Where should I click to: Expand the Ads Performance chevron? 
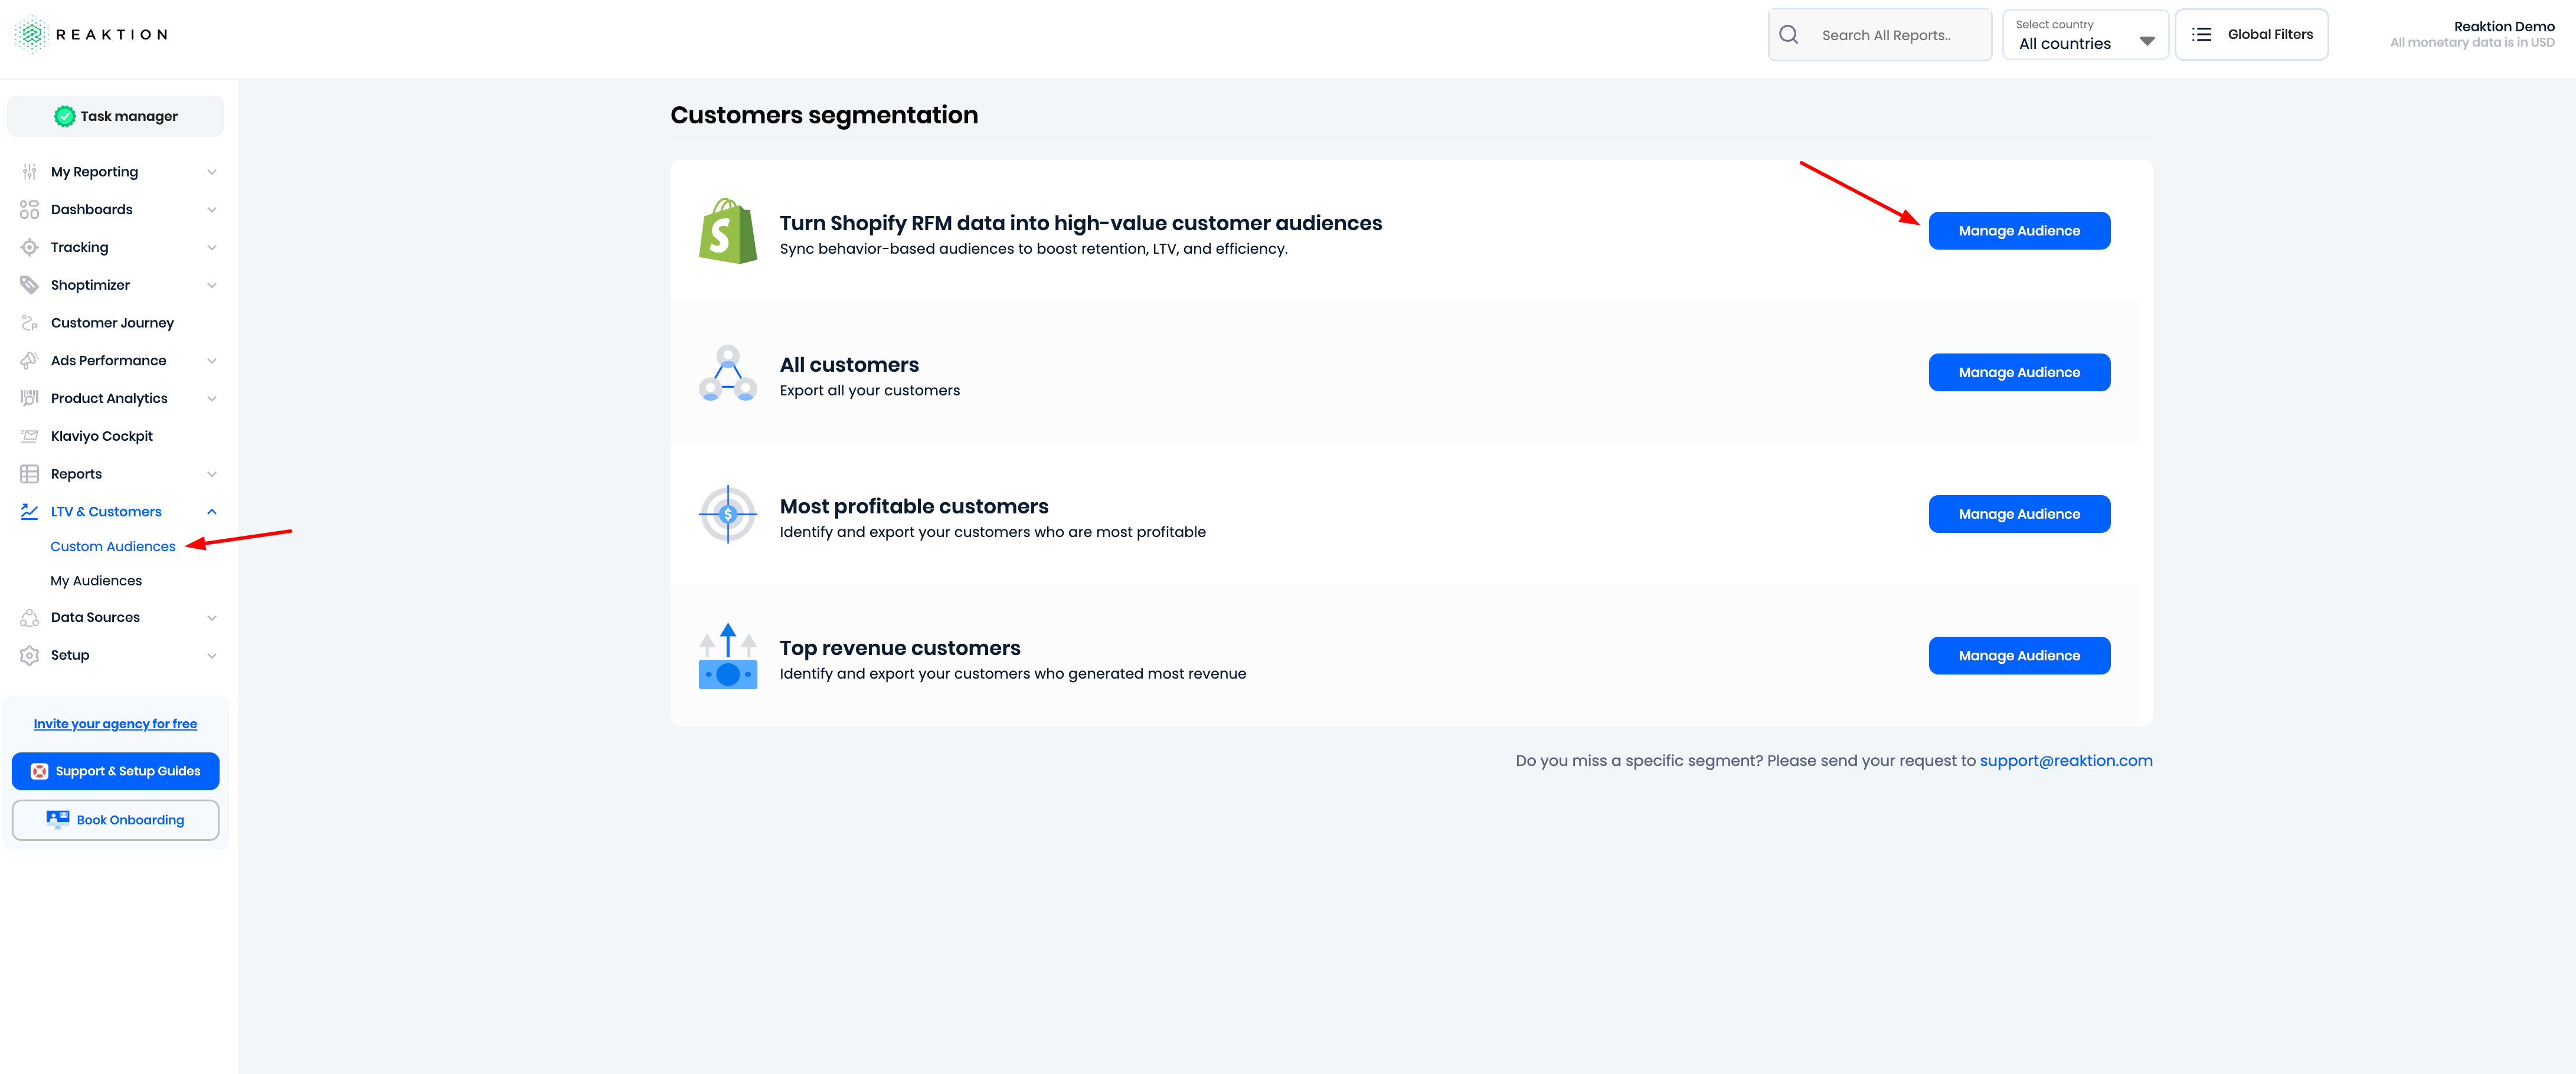[x=212, y=361]
